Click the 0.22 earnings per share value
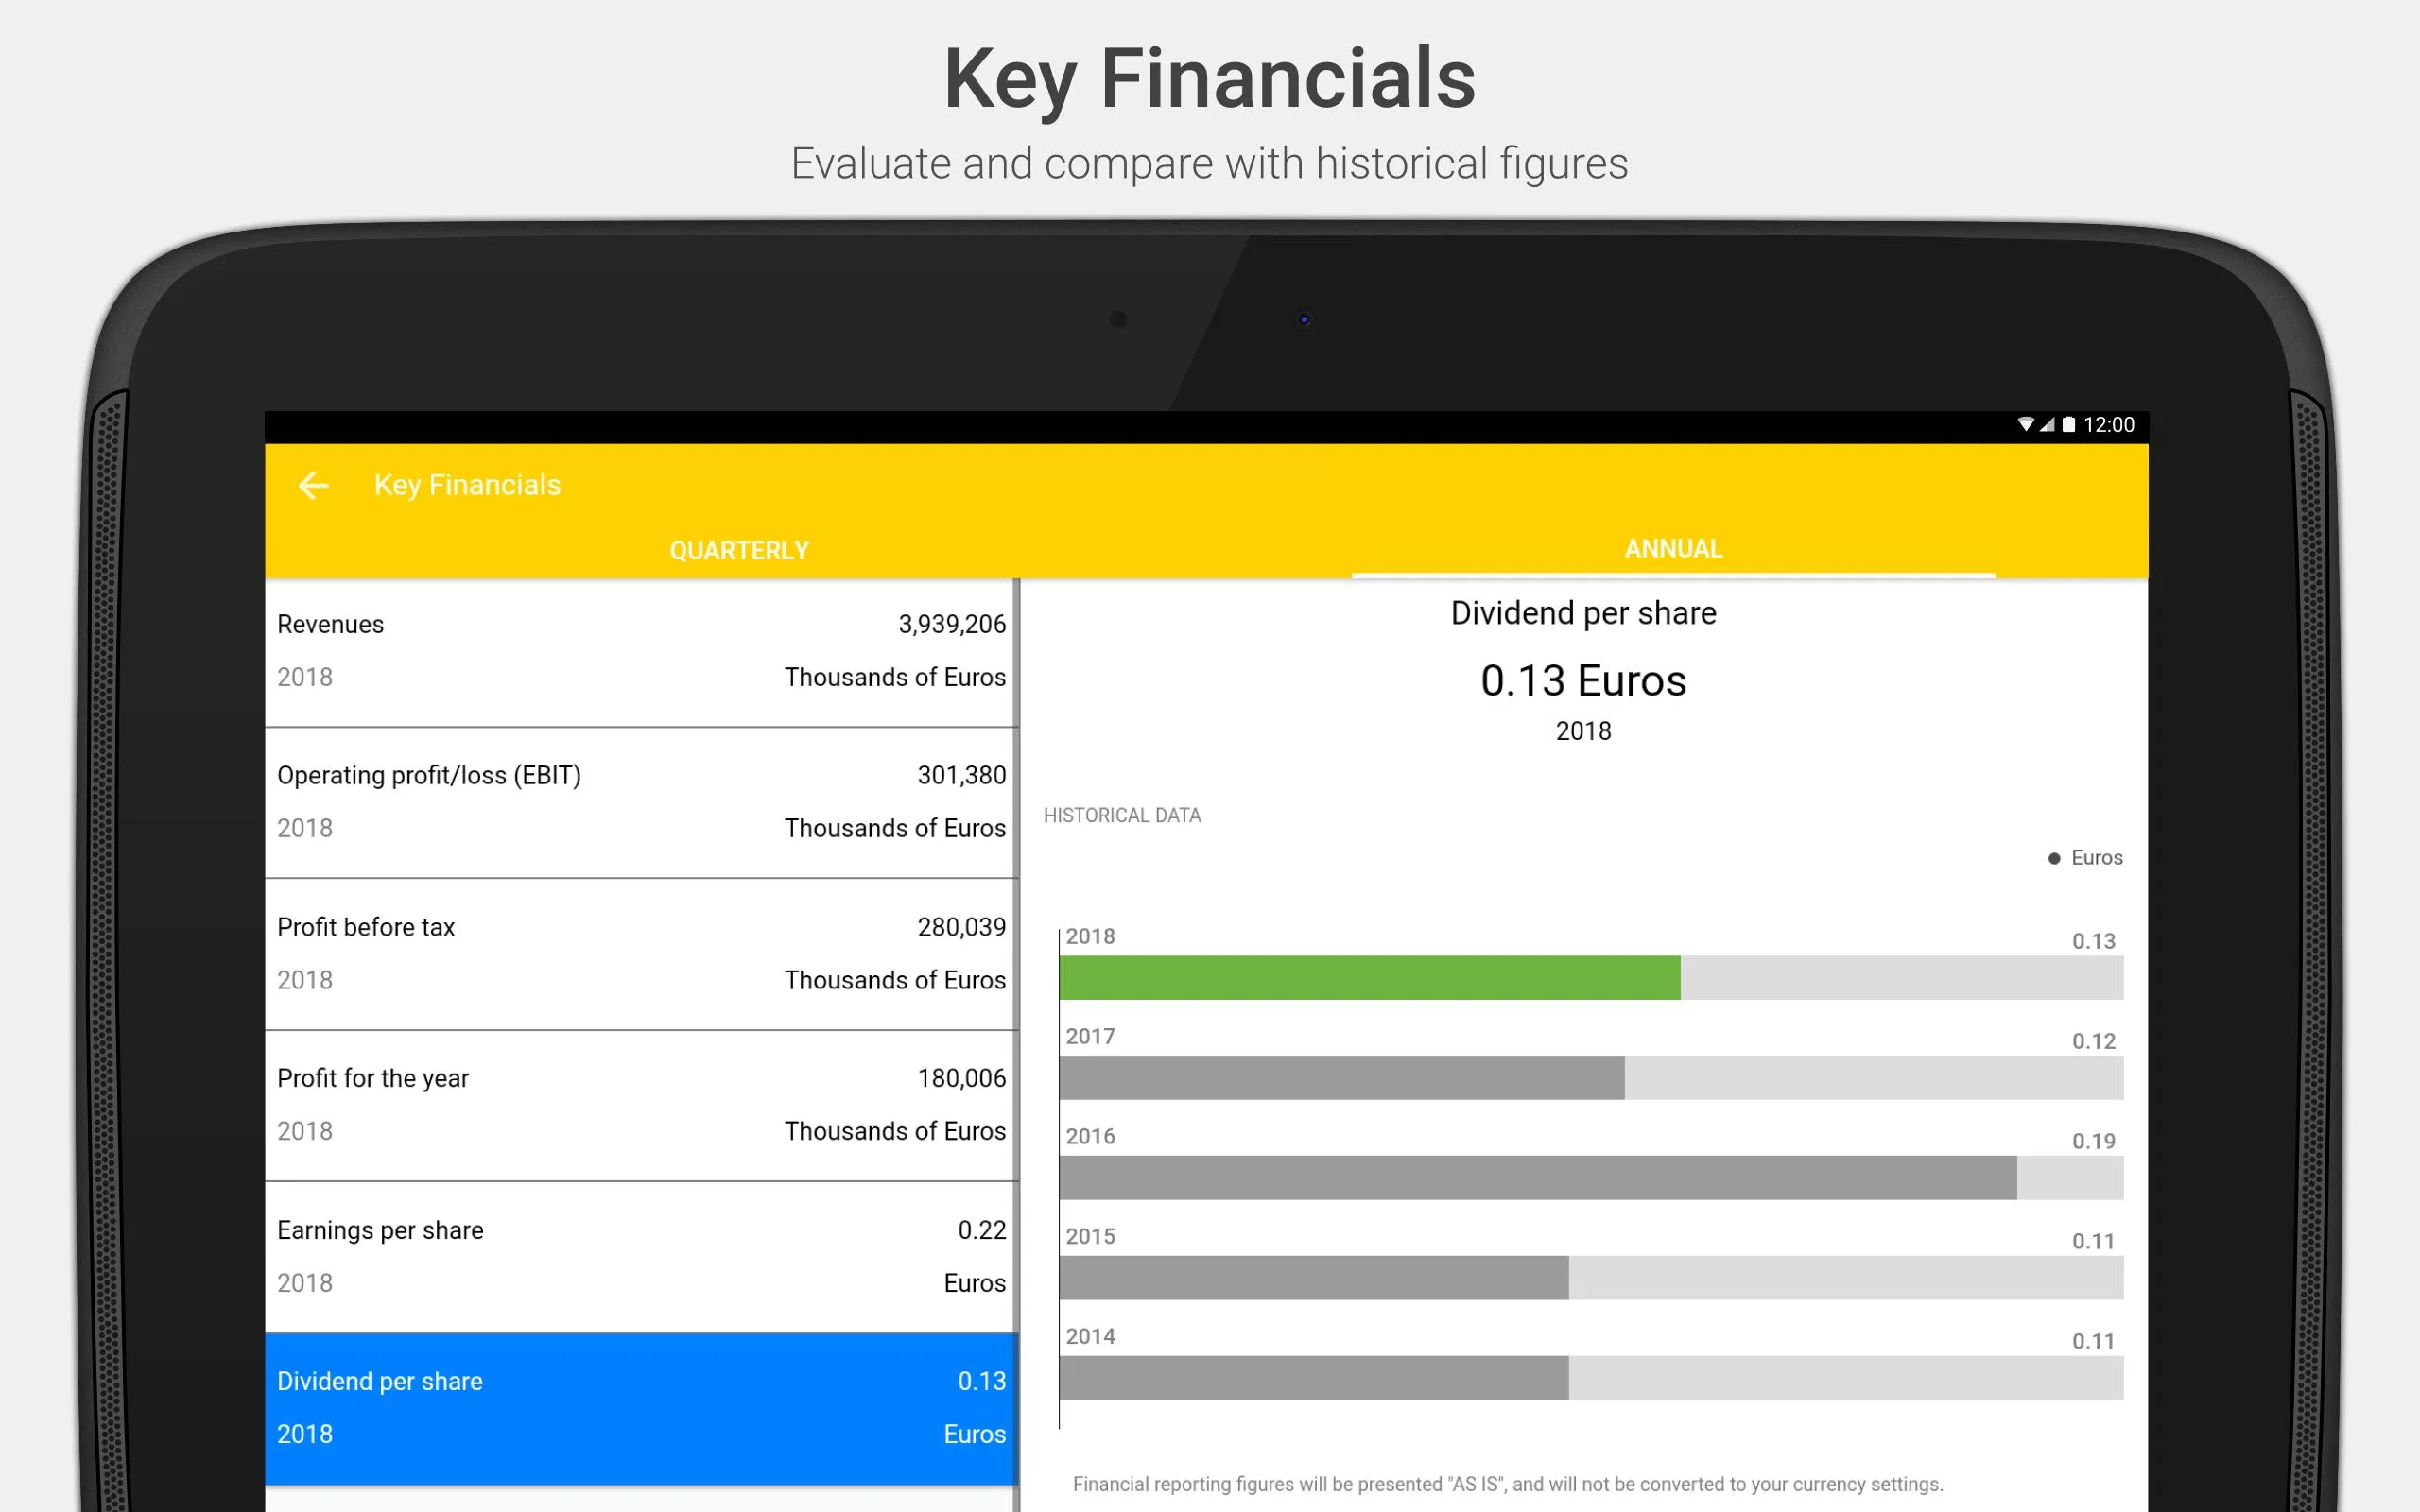This screenshot has height=1512, width=2420. [981, 1230]
